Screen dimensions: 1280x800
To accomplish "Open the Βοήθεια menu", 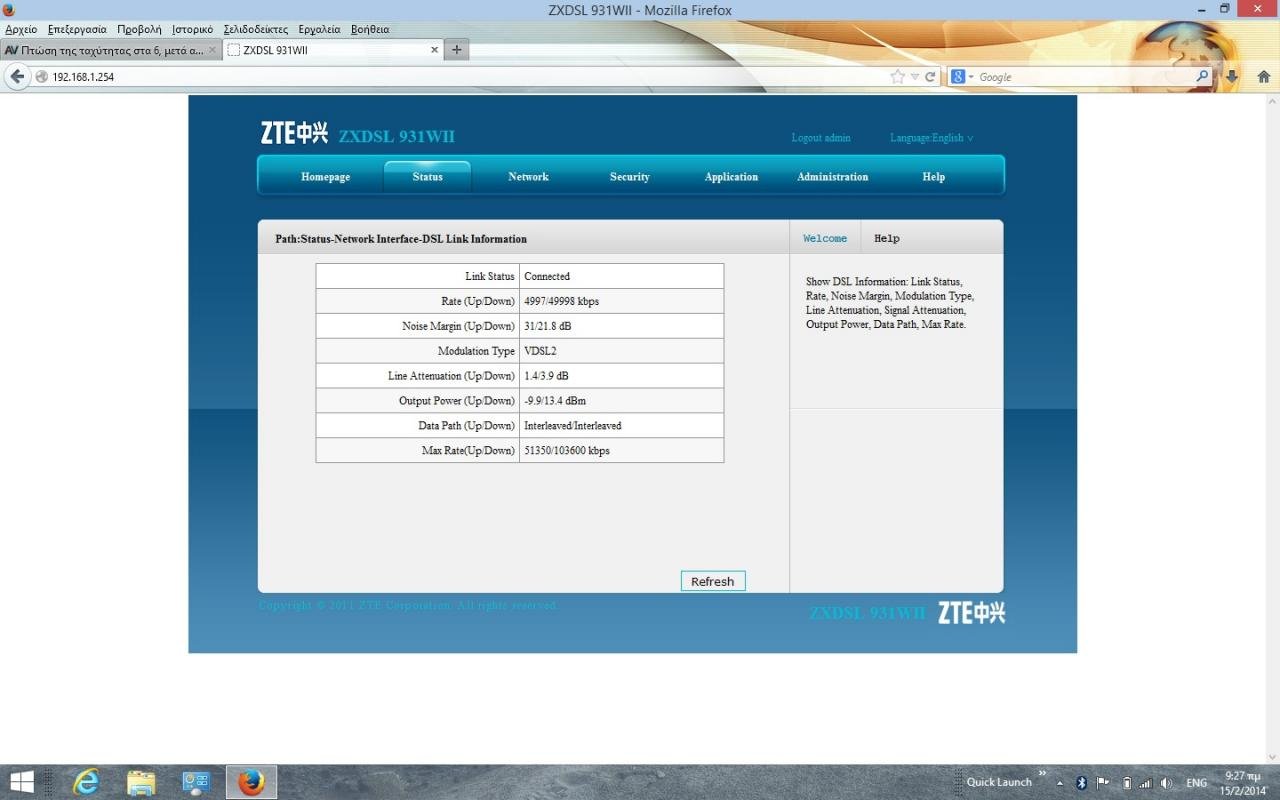I will tap(370, 29).
